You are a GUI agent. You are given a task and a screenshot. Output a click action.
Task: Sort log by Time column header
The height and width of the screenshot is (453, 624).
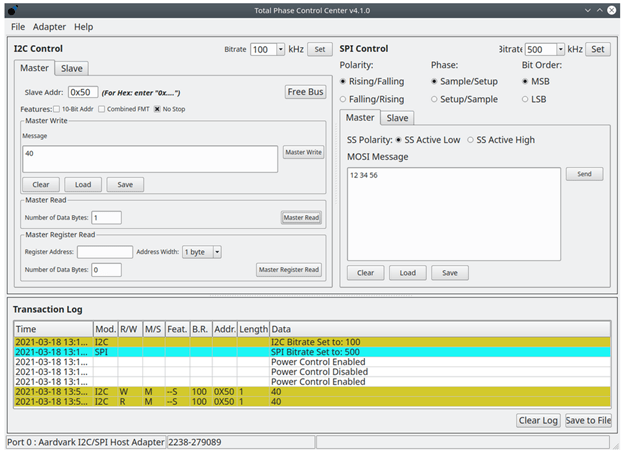click(53, 329)
